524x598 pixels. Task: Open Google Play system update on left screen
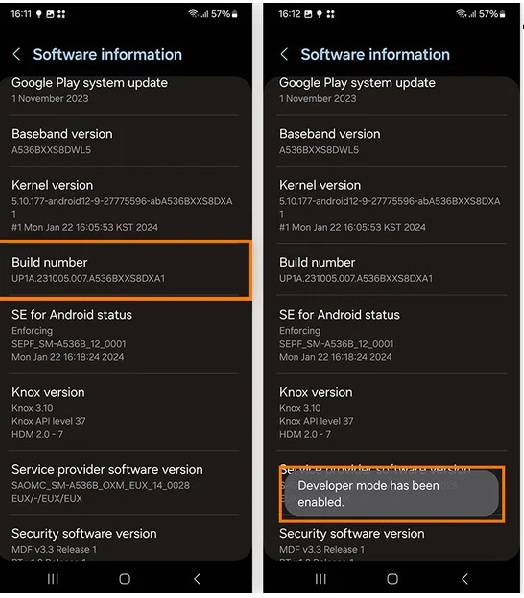pos(124,90)
